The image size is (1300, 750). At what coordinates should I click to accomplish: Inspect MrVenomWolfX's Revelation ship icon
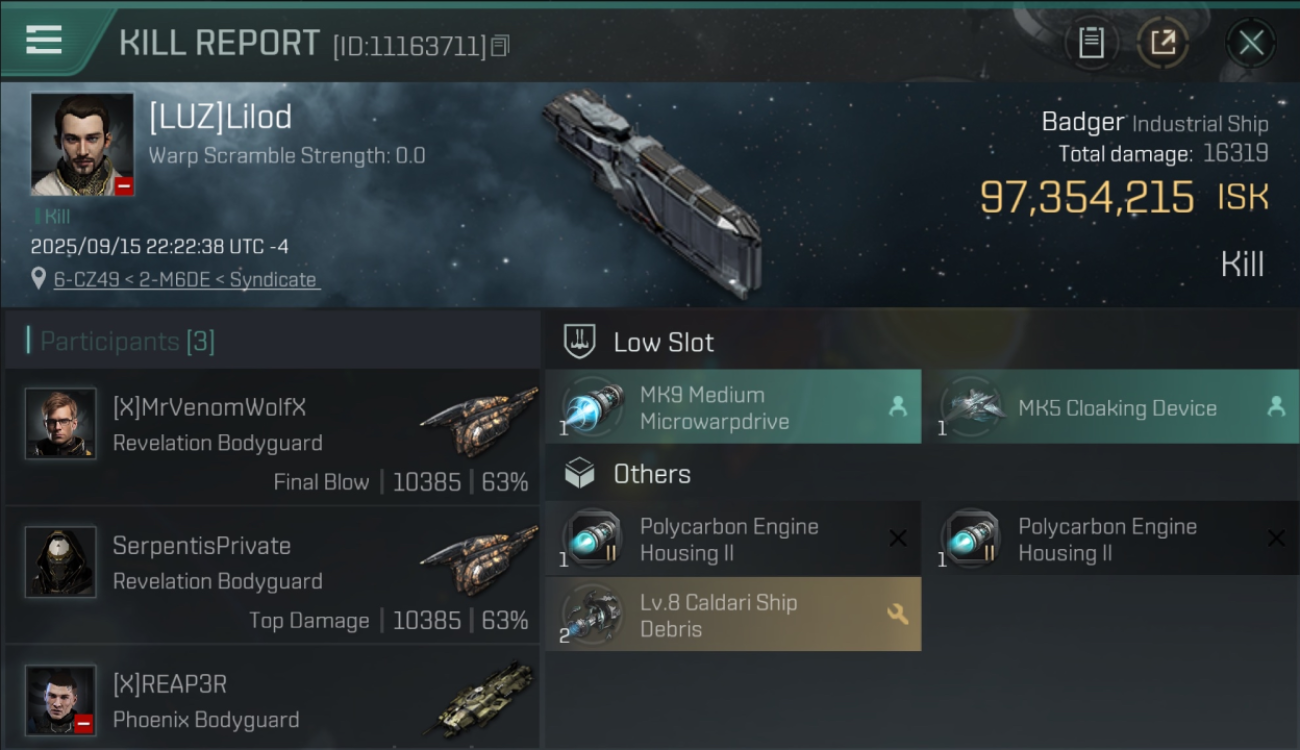(x=478, y=422)
